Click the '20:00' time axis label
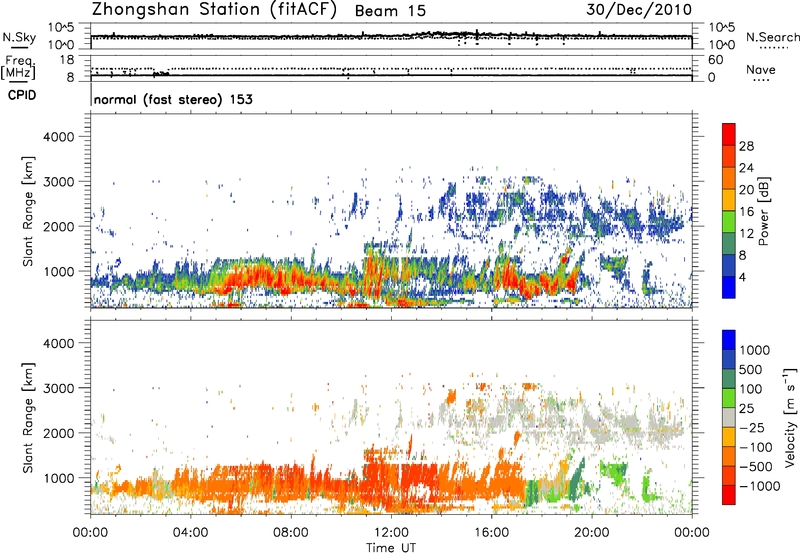 click(592, 533)
